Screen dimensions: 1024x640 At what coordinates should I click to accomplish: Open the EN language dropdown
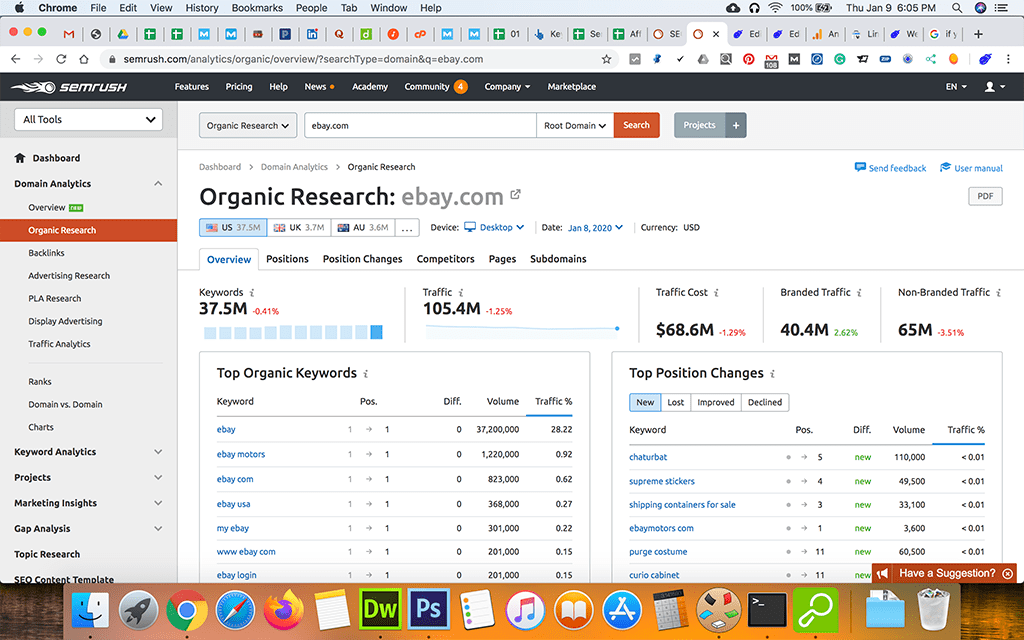tap(956, 86)
